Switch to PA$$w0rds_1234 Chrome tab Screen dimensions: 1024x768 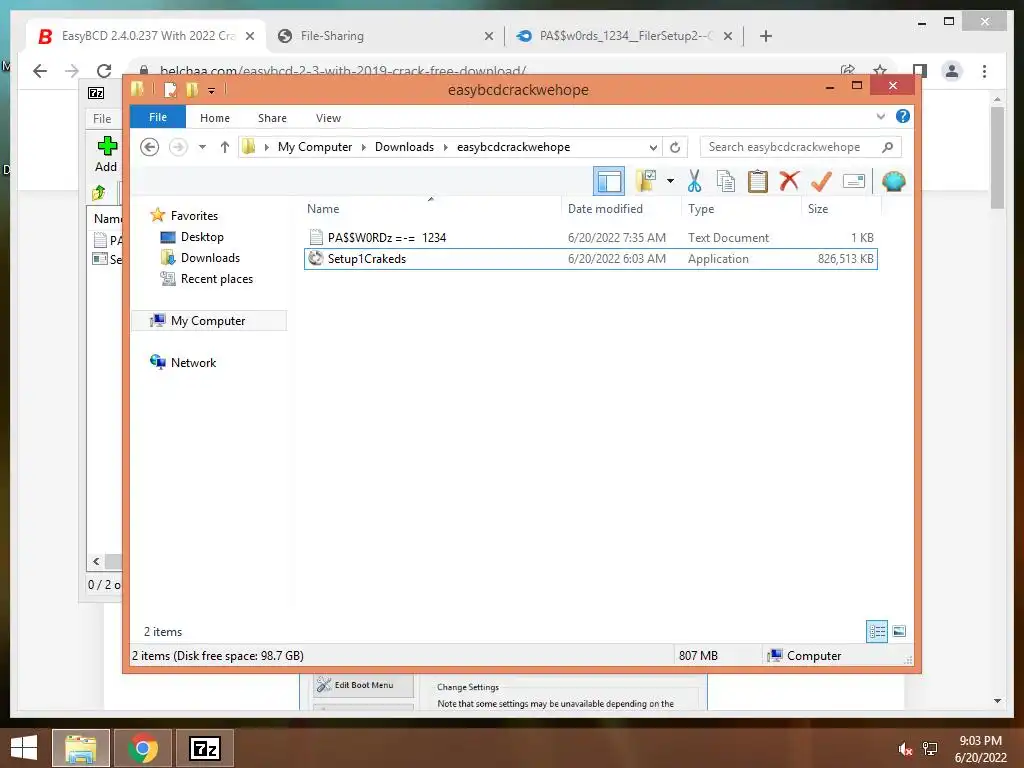[626, 36]
